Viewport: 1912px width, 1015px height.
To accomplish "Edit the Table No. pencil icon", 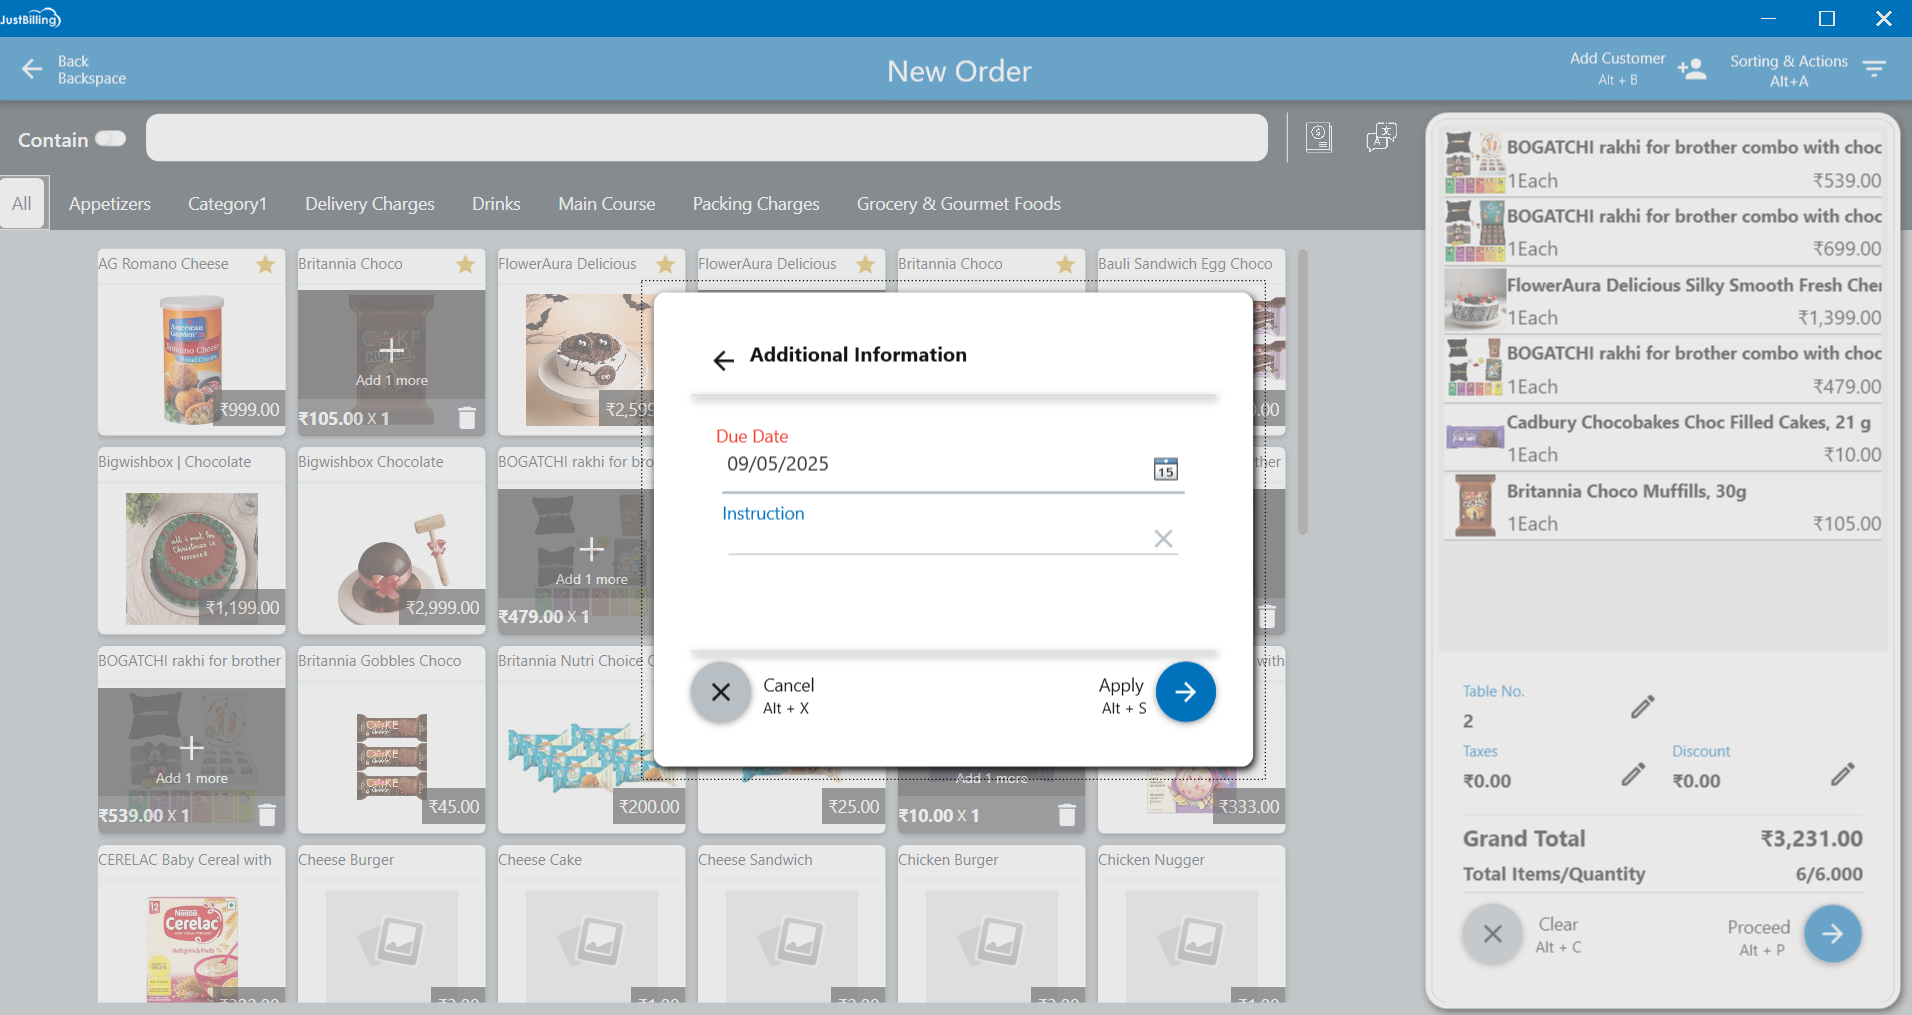I will coord(1642,707).
